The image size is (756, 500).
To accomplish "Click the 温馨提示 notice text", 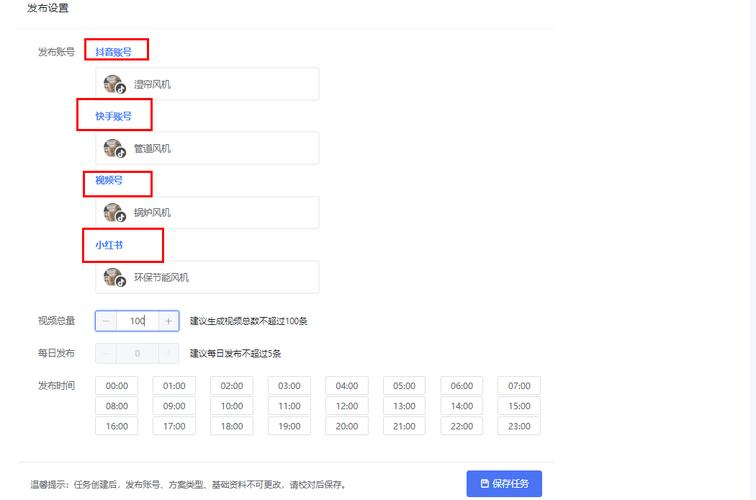I will click(x=189, y=485).
